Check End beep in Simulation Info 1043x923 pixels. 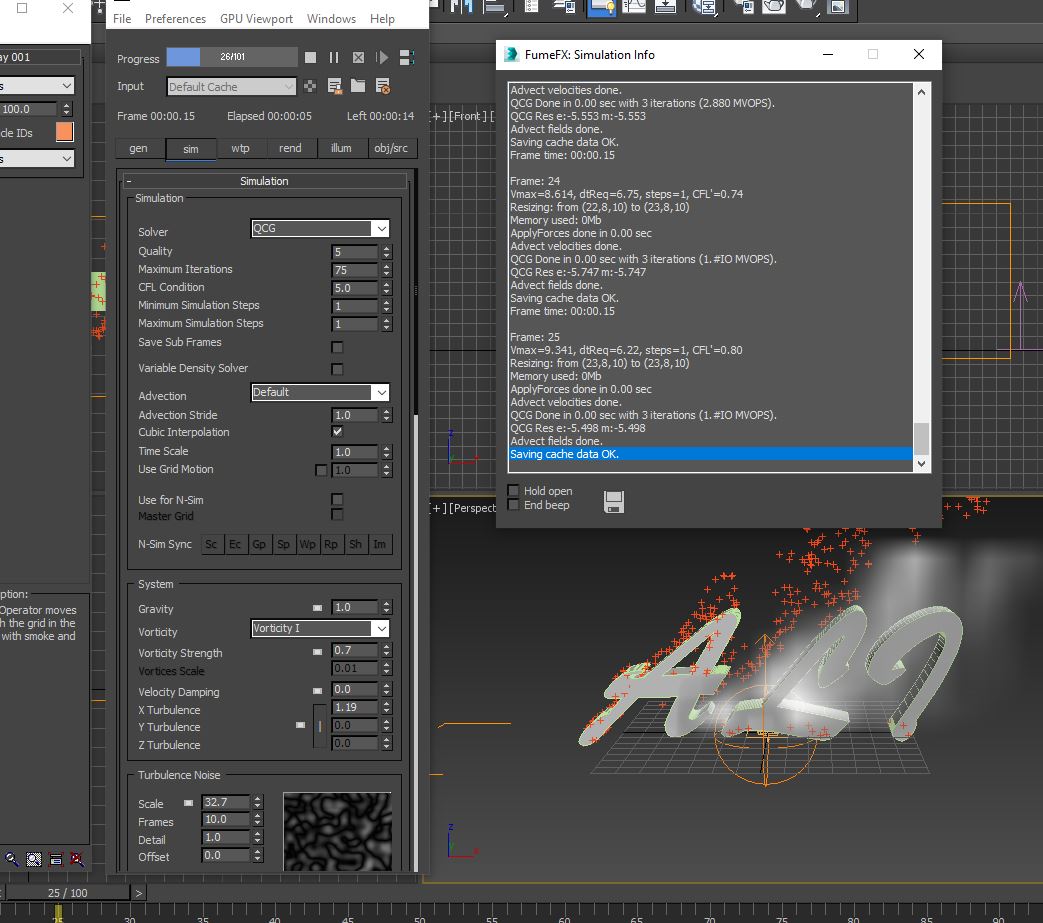click(x=514, y=505)
